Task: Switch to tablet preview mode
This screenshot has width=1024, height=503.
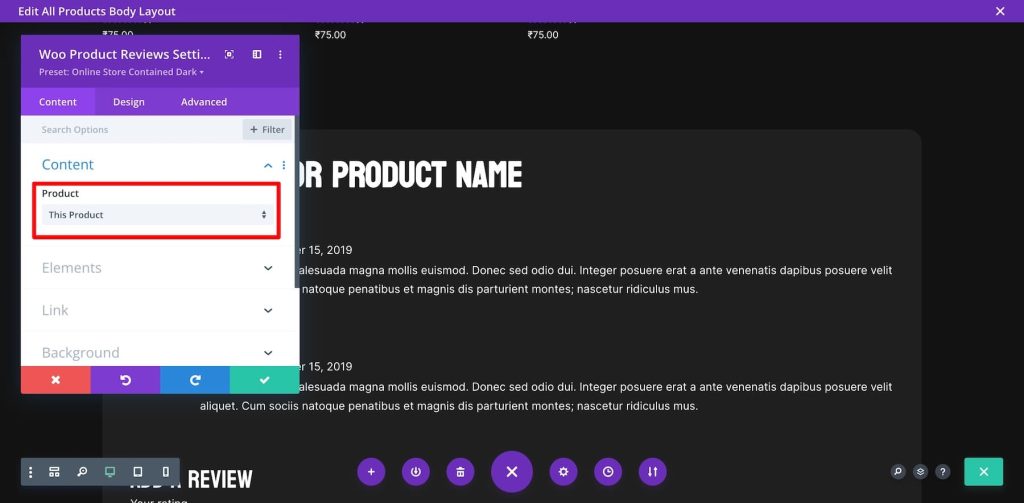Action: point(138,472)
